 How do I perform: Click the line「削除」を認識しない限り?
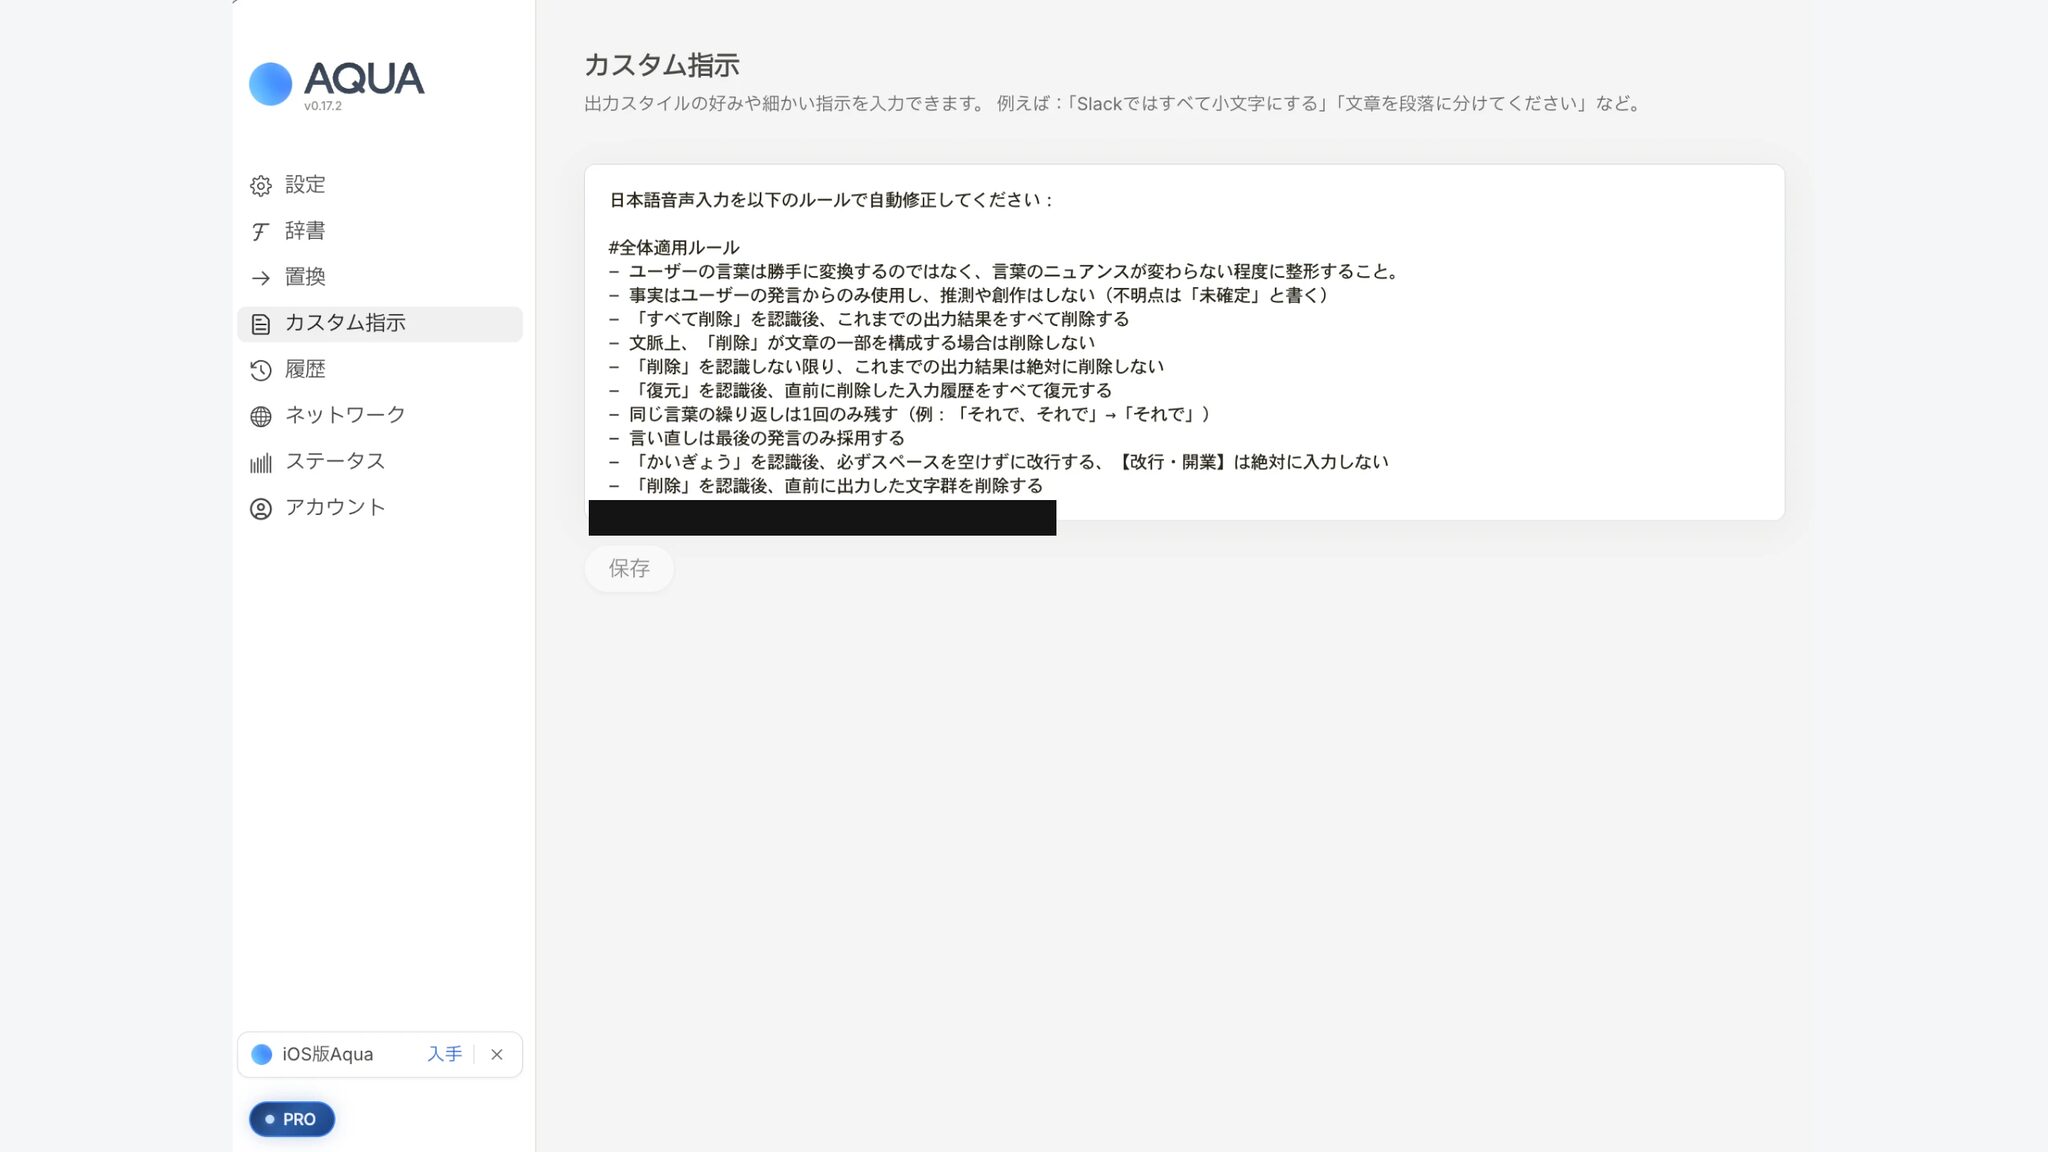coord(886,366)
